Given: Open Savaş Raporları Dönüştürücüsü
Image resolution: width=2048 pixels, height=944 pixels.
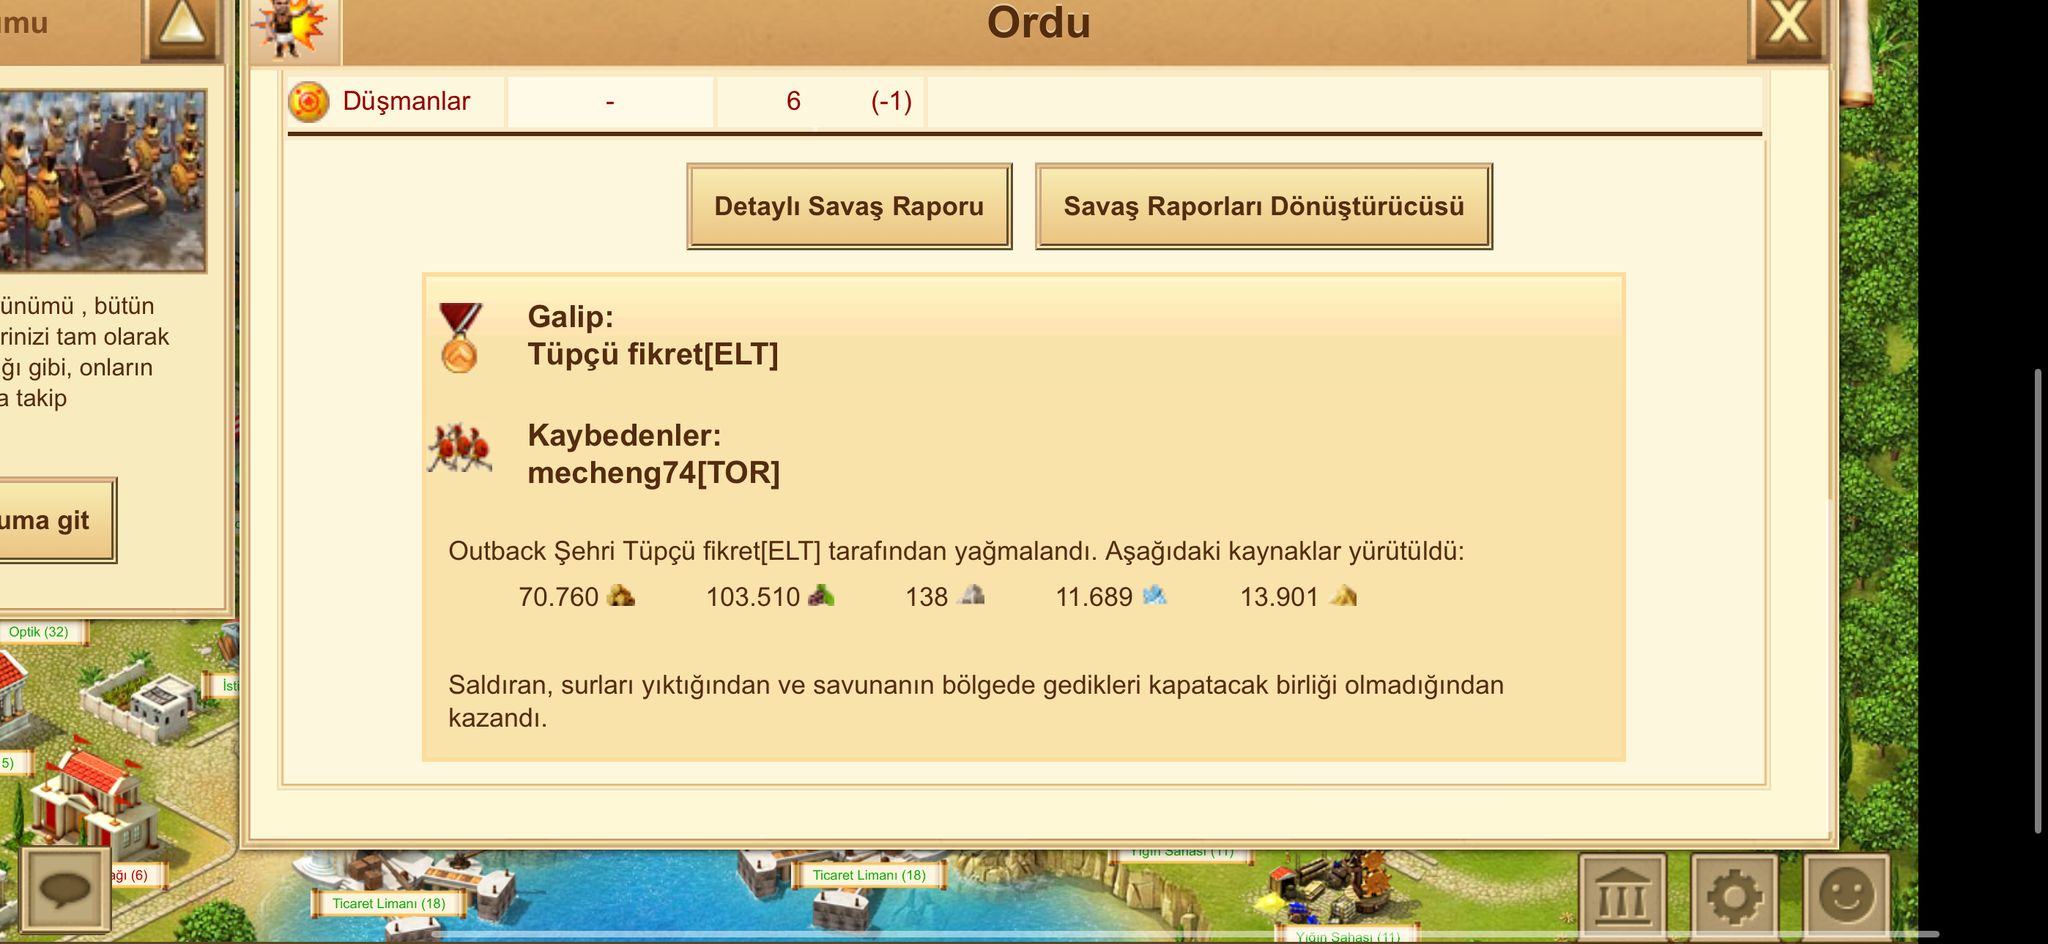Looking at the screenshot, I should [x=1263, y=206].
